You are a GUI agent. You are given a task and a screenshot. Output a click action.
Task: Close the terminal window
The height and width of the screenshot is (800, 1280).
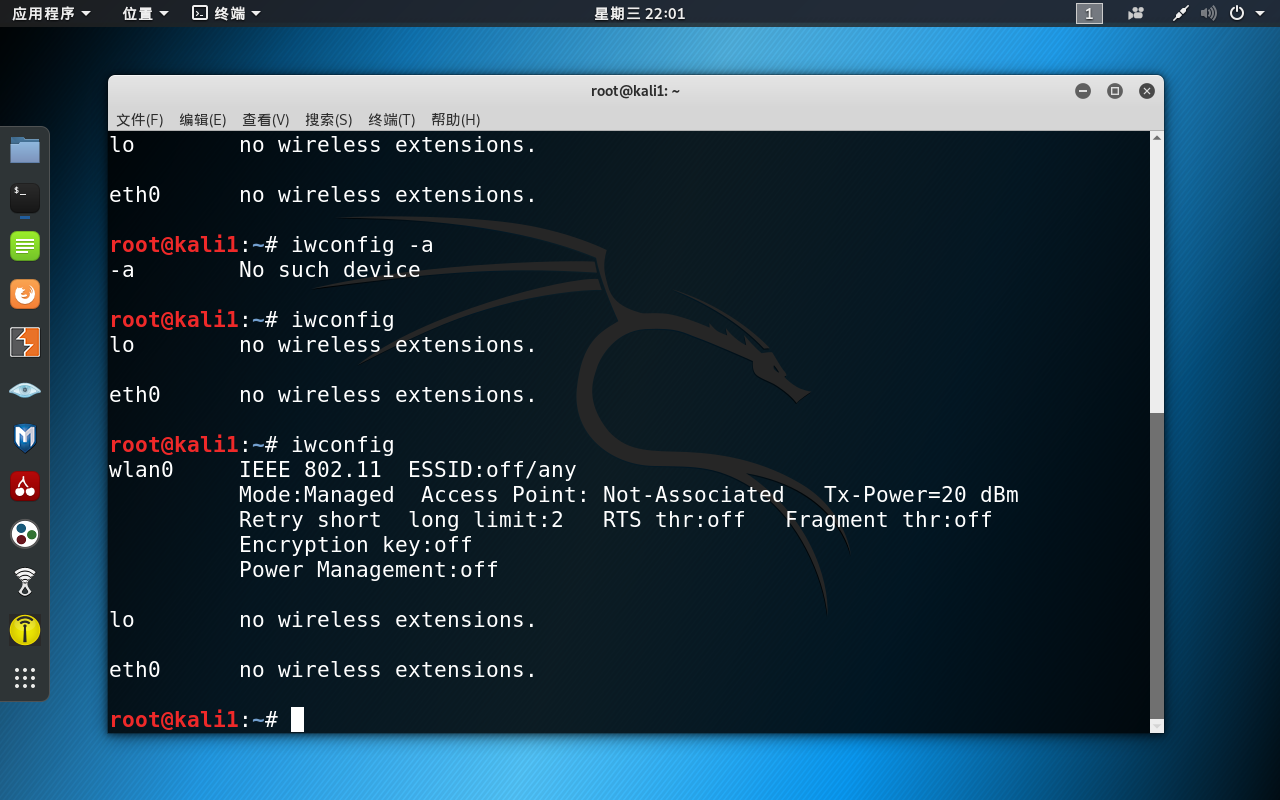click(1147, 91)
